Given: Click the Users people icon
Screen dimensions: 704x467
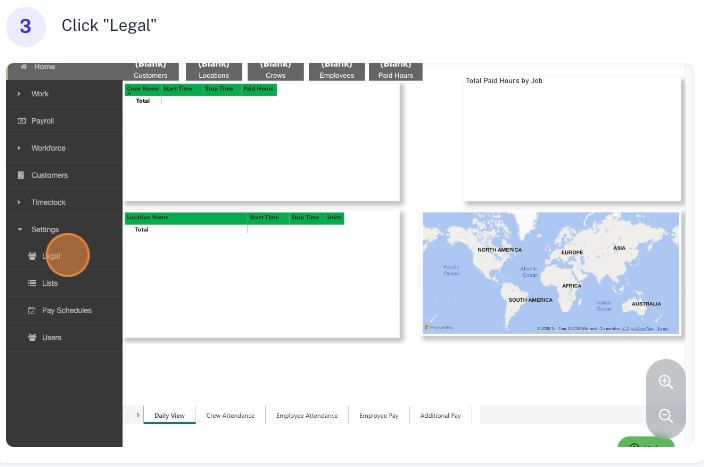Looking at the screenshot, I should tap(32, 337).
